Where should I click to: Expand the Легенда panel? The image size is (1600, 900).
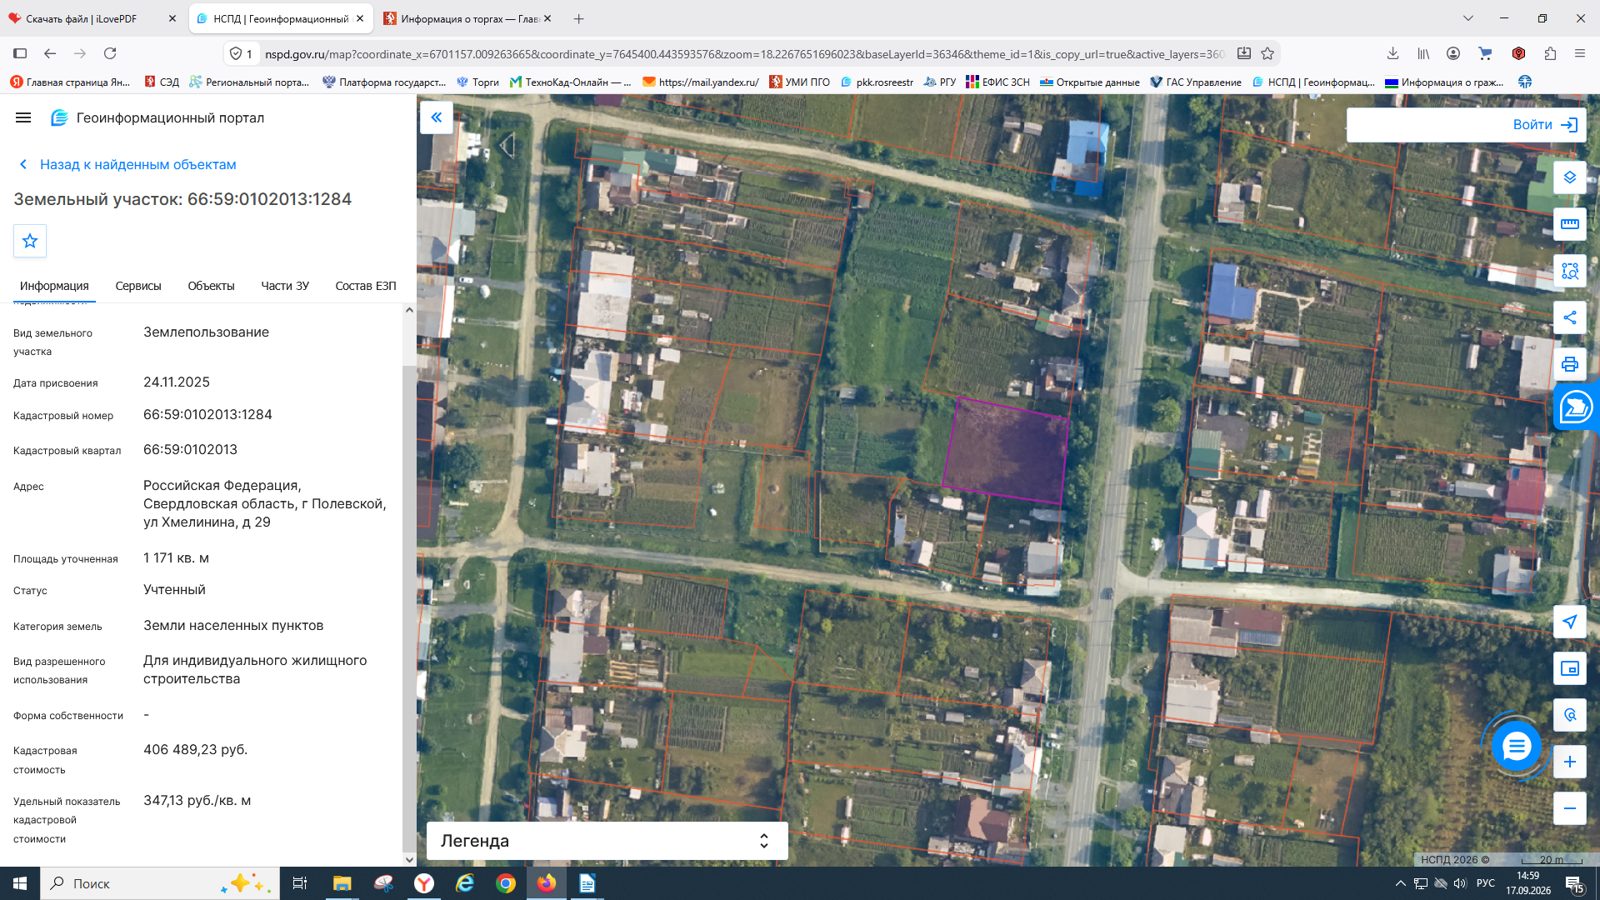pyautogui.click(x=607, y=841)
